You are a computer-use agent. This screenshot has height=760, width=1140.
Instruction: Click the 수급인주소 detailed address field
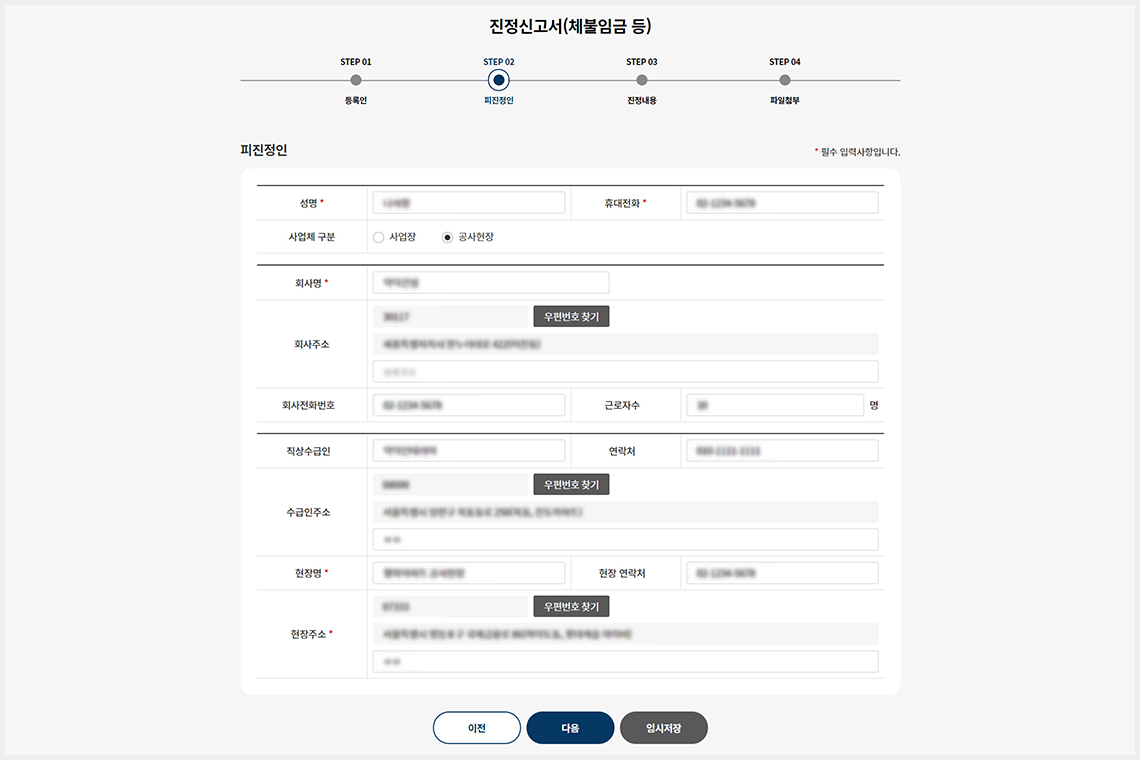click(625, 540)
